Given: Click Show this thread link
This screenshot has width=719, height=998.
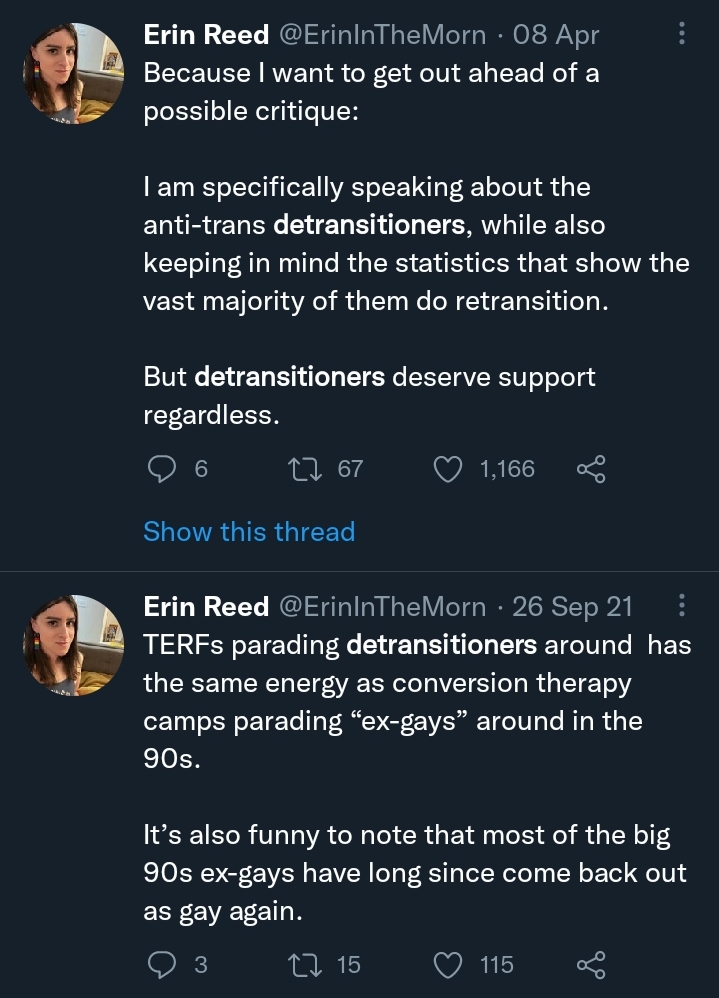Looking at the screenshot, I should coord(249,531).
